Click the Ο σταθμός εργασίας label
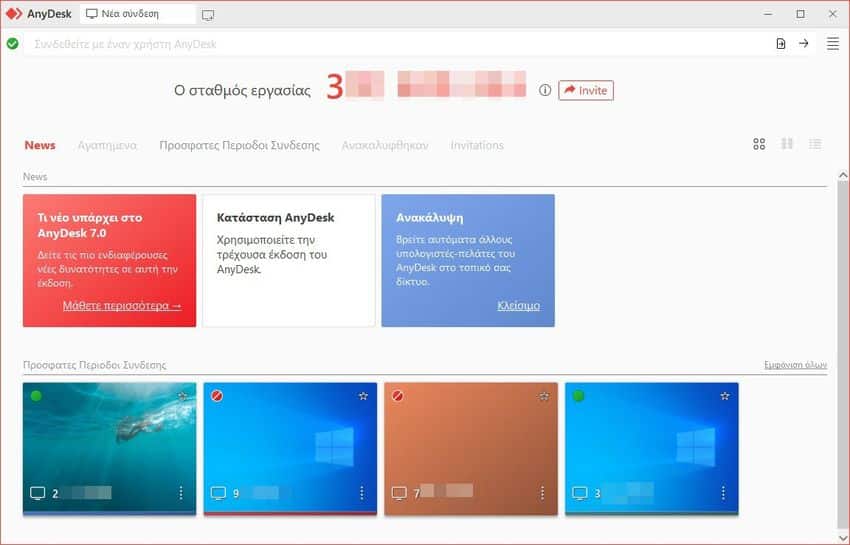 tap(242, 91)
